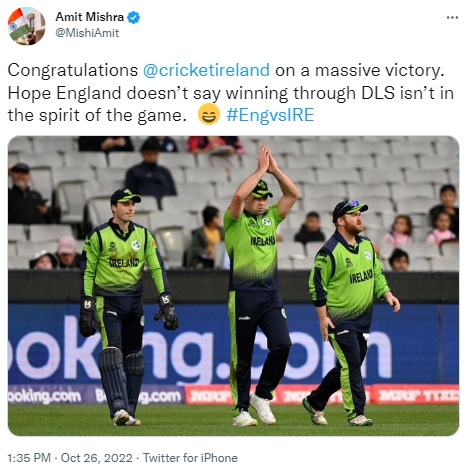
Task: Open the Amit Mishra display name
Action: [x=89, y=17]
